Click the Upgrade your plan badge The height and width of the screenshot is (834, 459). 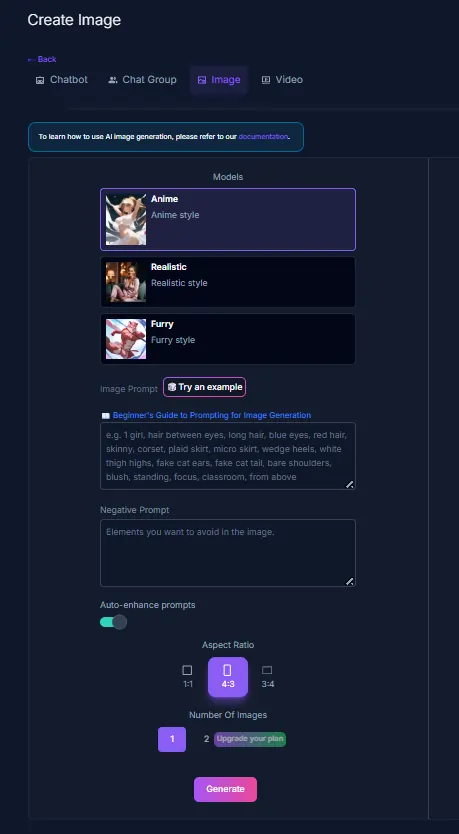[x=250, y=739]
